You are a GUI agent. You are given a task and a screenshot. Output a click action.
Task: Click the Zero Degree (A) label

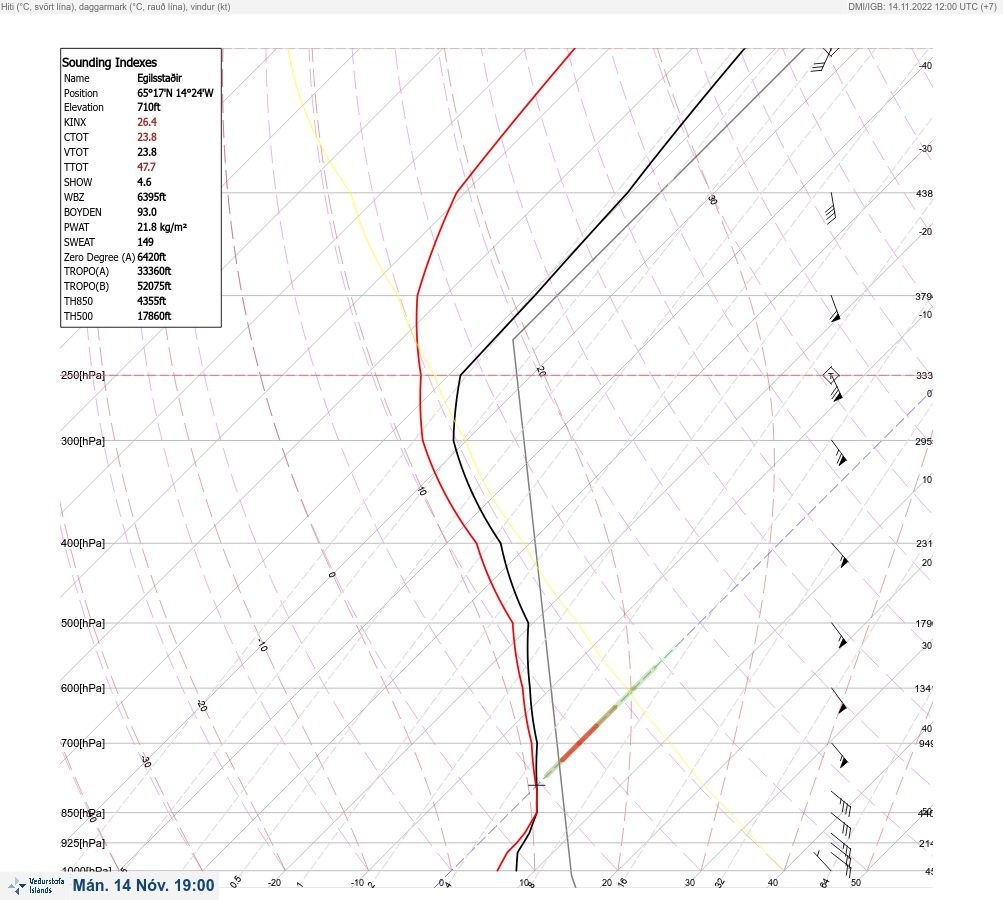[x=99, y=257]
